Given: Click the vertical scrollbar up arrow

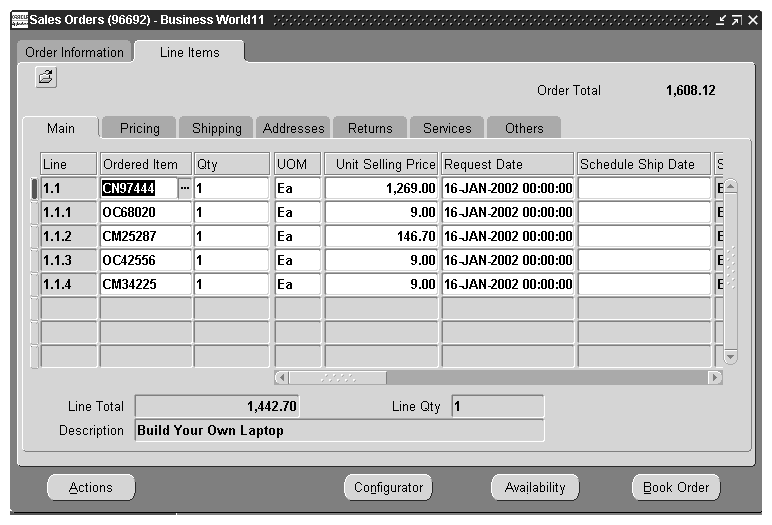Looking at the screenshot, I should 731,186.
